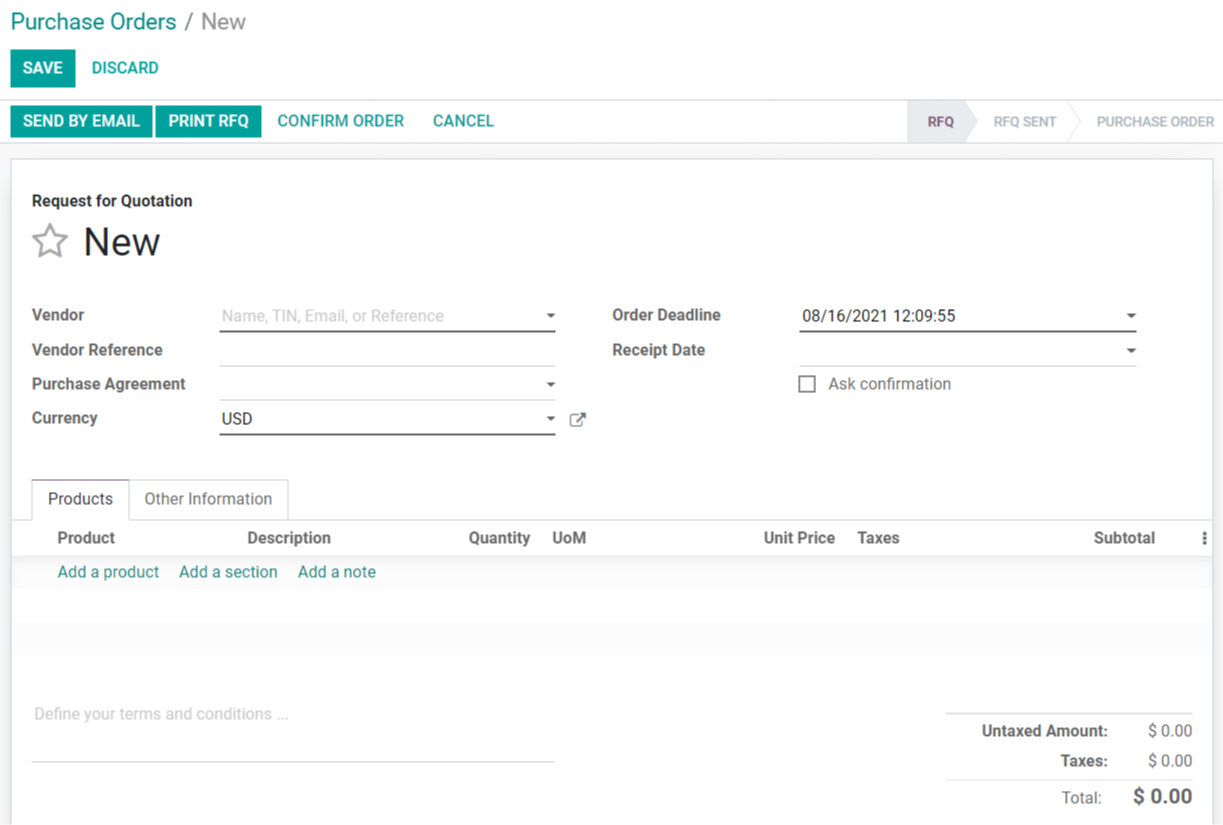Discard the new purchase order
The width and height of the screenshot is (1223, 825).
(125, 68)
